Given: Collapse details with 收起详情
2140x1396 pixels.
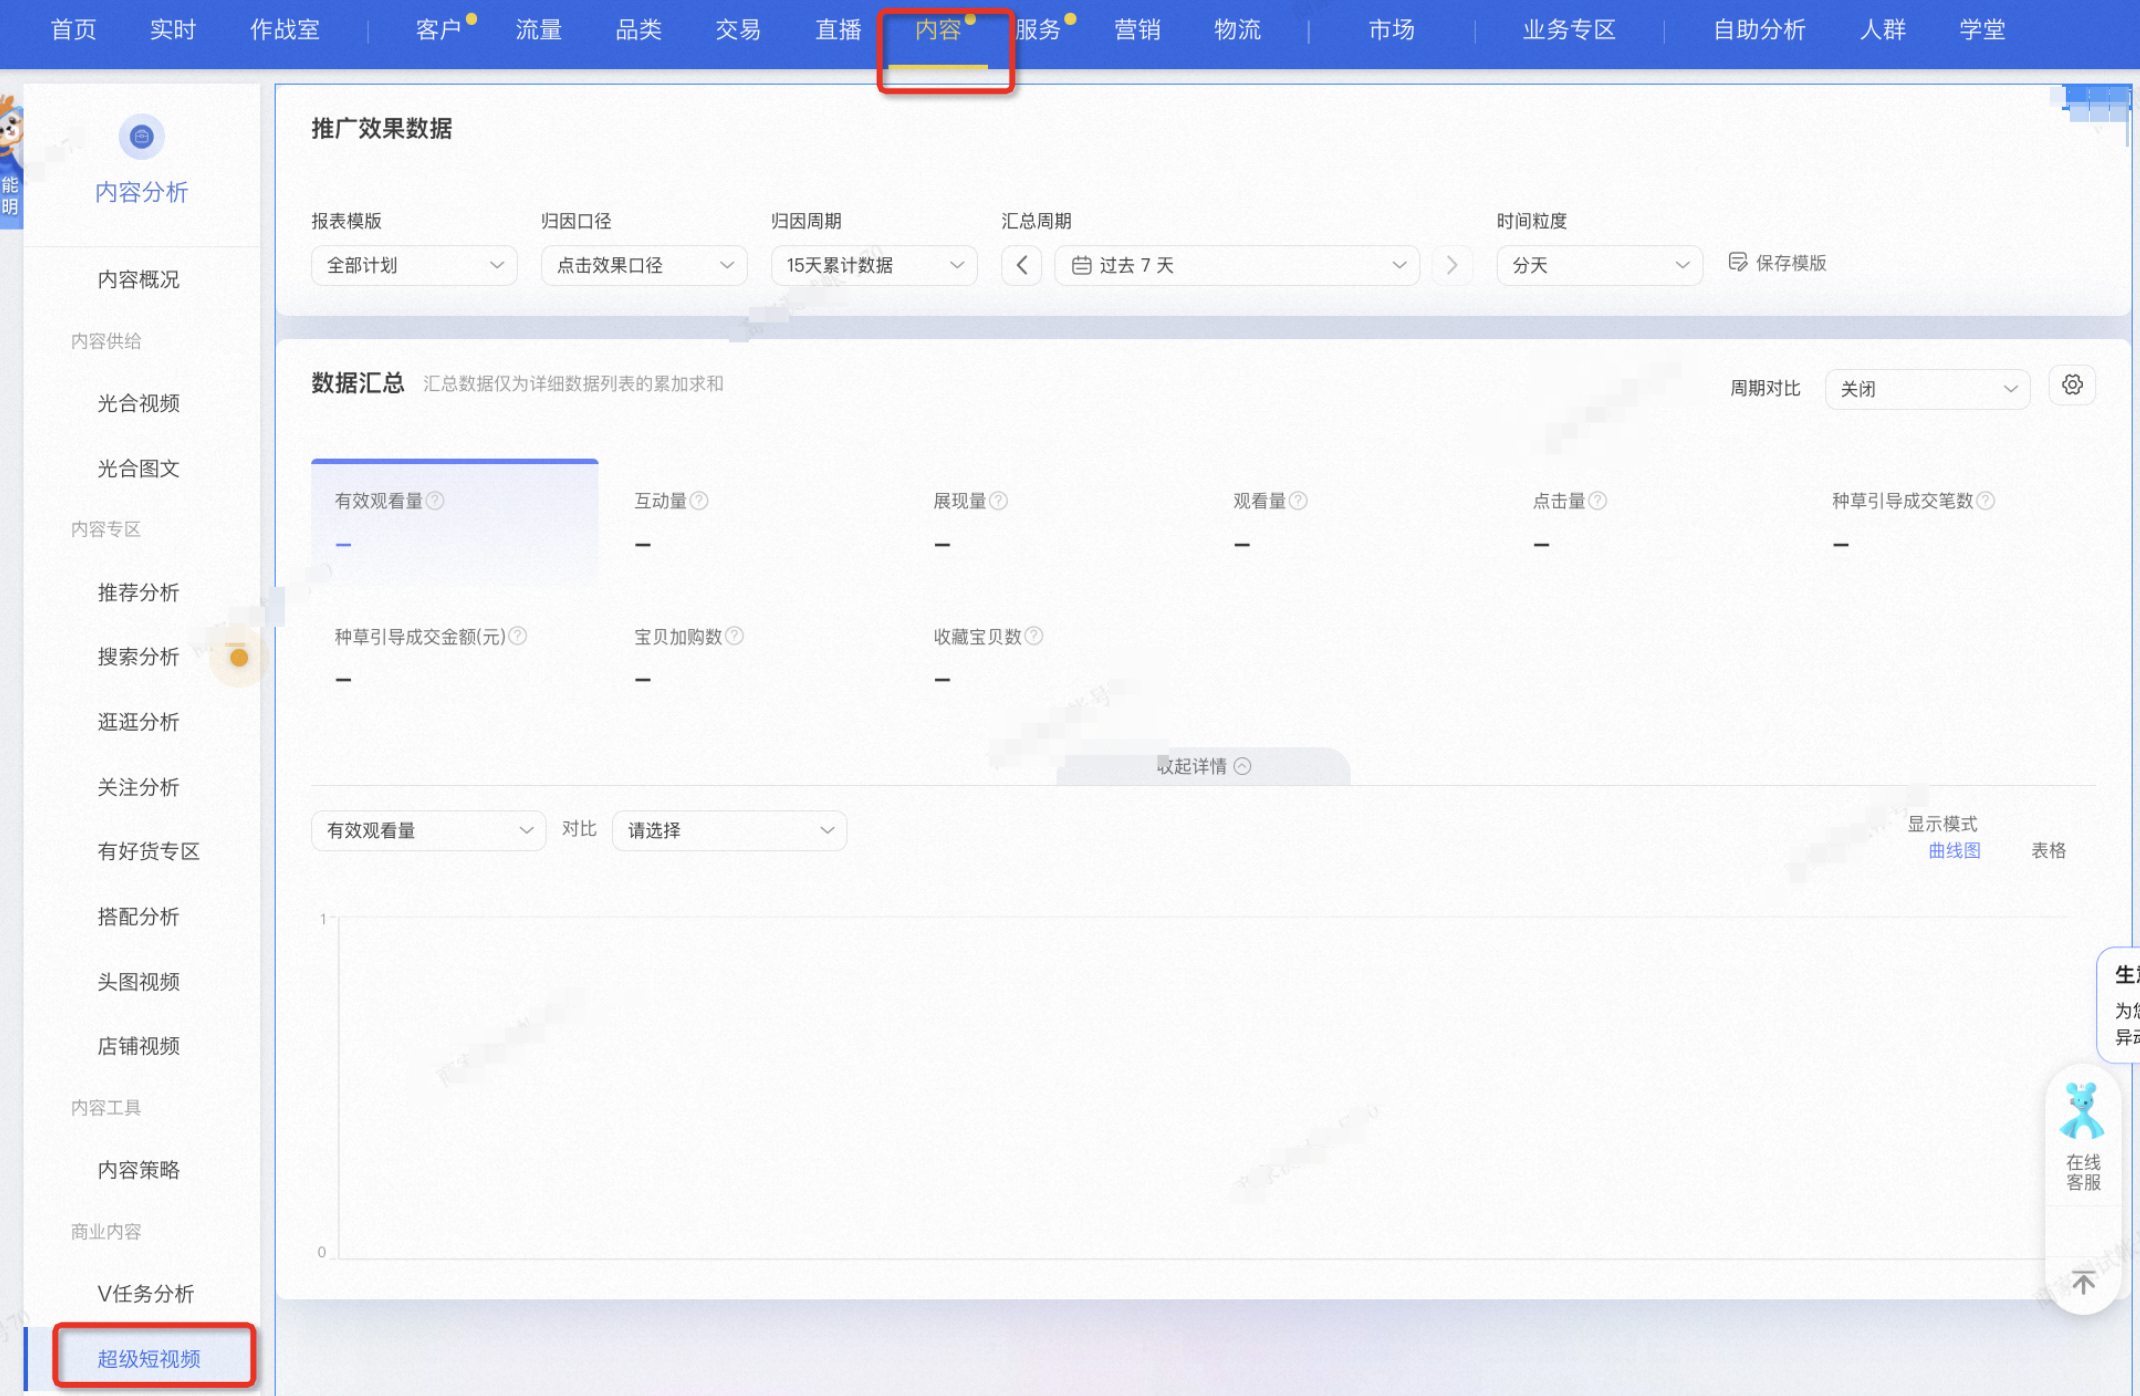Looking at the screenshot, I should coord(1203,766).
